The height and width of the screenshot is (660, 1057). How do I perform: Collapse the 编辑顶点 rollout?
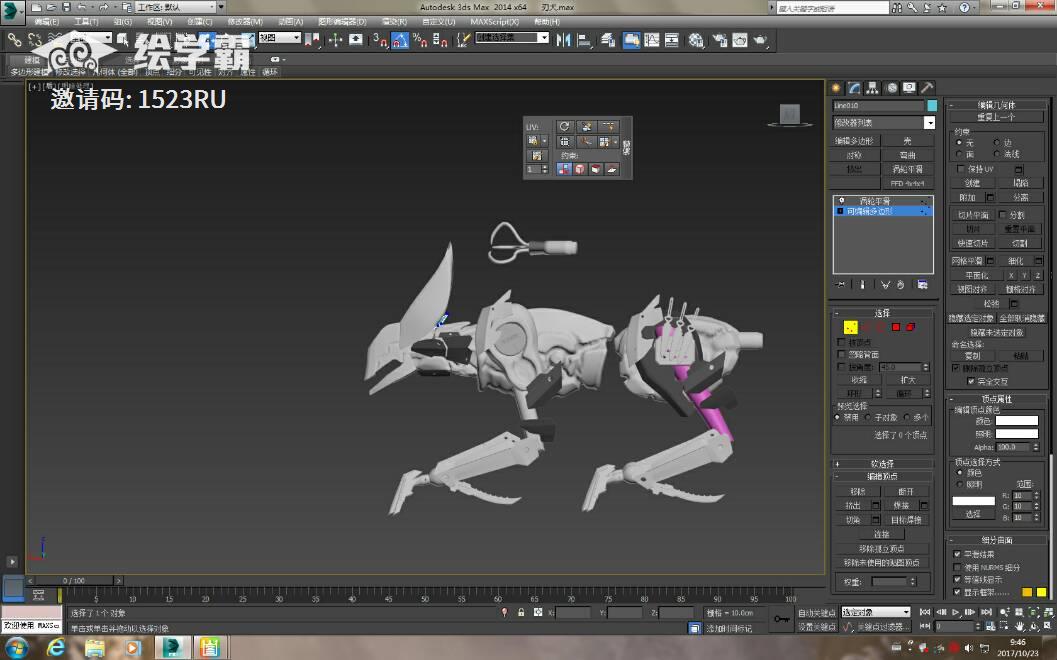point(882,476)
